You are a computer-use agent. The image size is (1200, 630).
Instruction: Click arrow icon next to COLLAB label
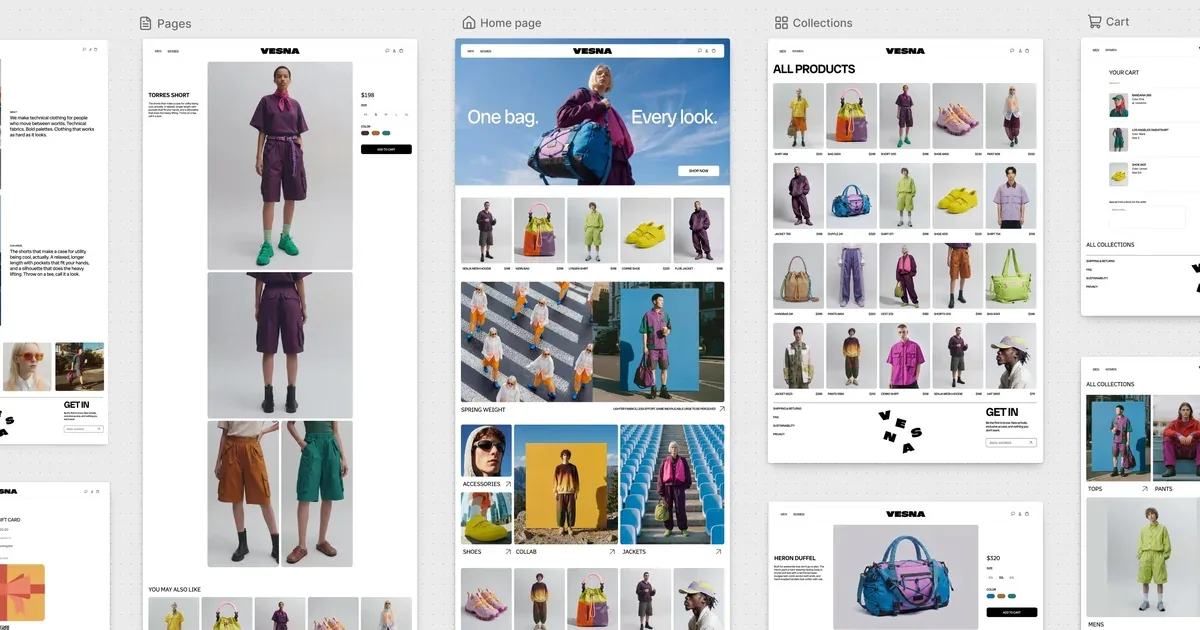[612, 551]
